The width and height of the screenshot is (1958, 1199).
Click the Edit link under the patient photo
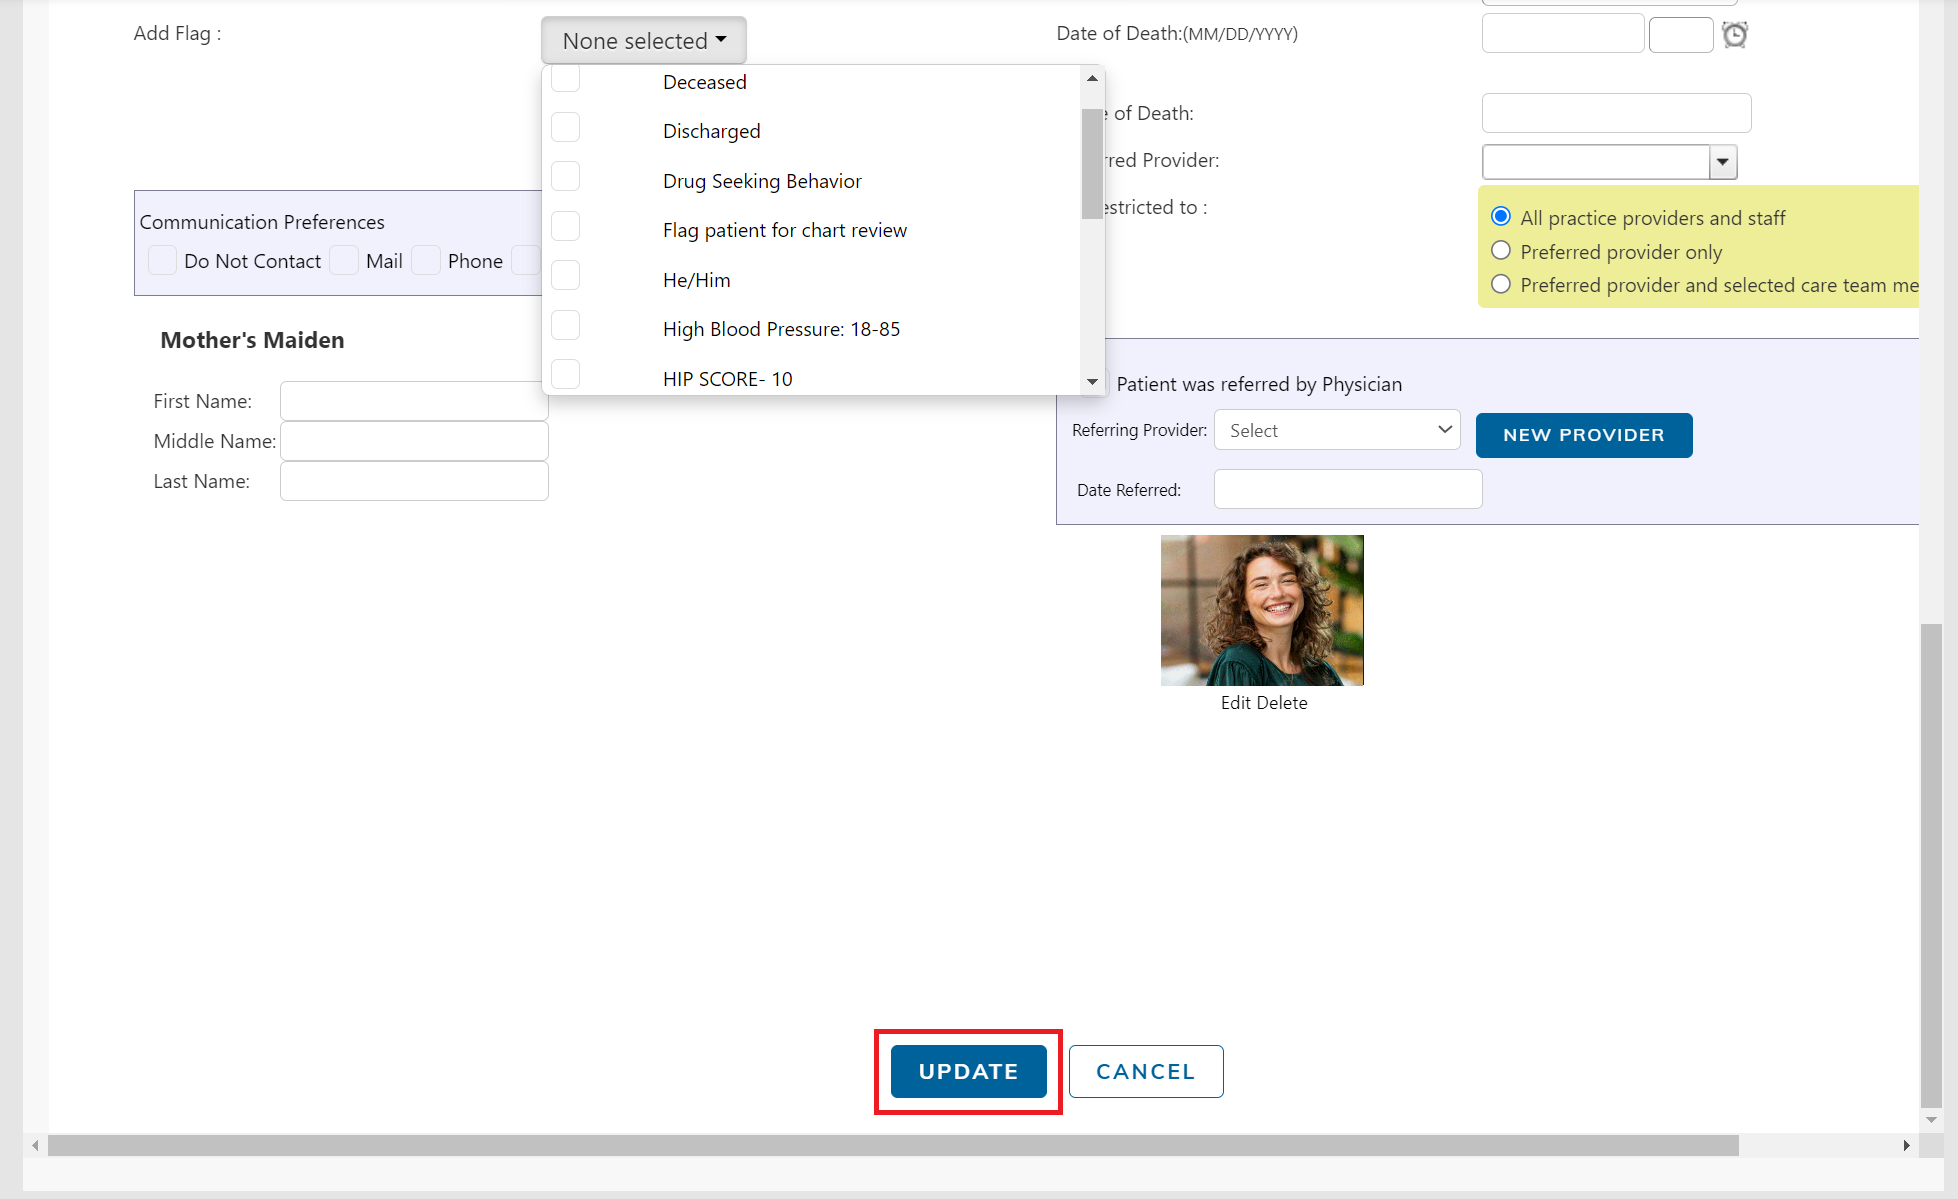coord(1239,703)
